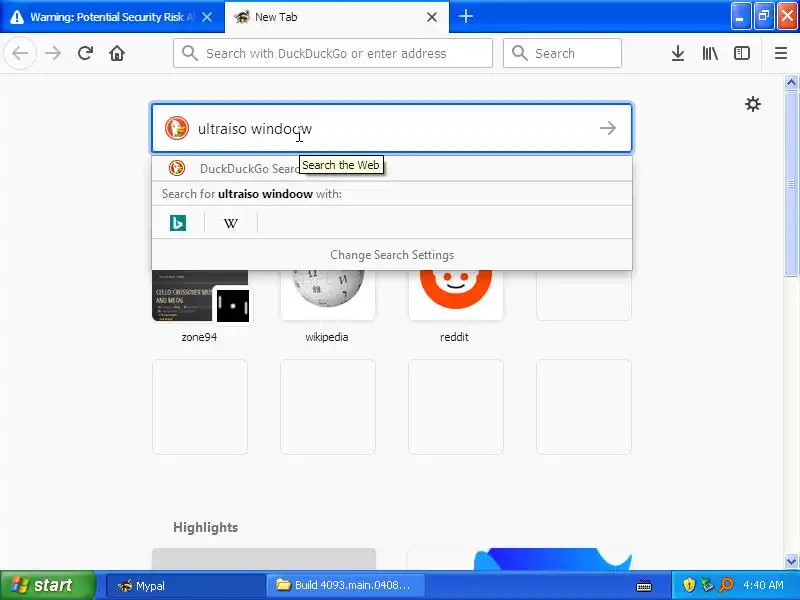Search with Bing engine icon
This screenshot has height=600, width=800.
pyautogui.click(x=178, y=223)
